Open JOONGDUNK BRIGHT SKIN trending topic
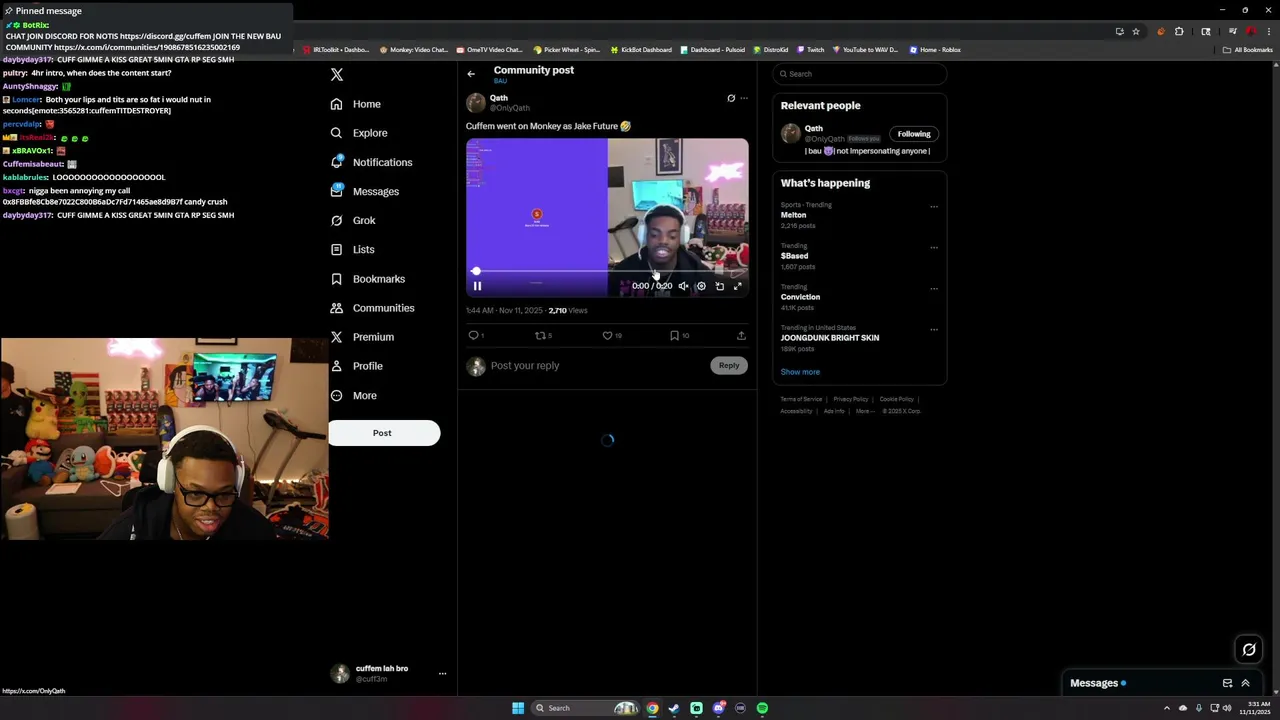1280x720 pixels. pos(830,338)
